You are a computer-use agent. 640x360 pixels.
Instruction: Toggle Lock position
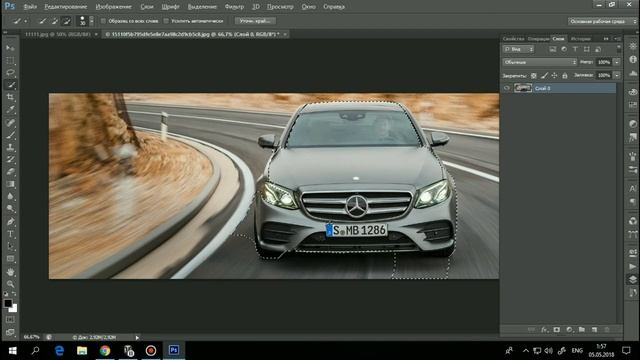554,76
